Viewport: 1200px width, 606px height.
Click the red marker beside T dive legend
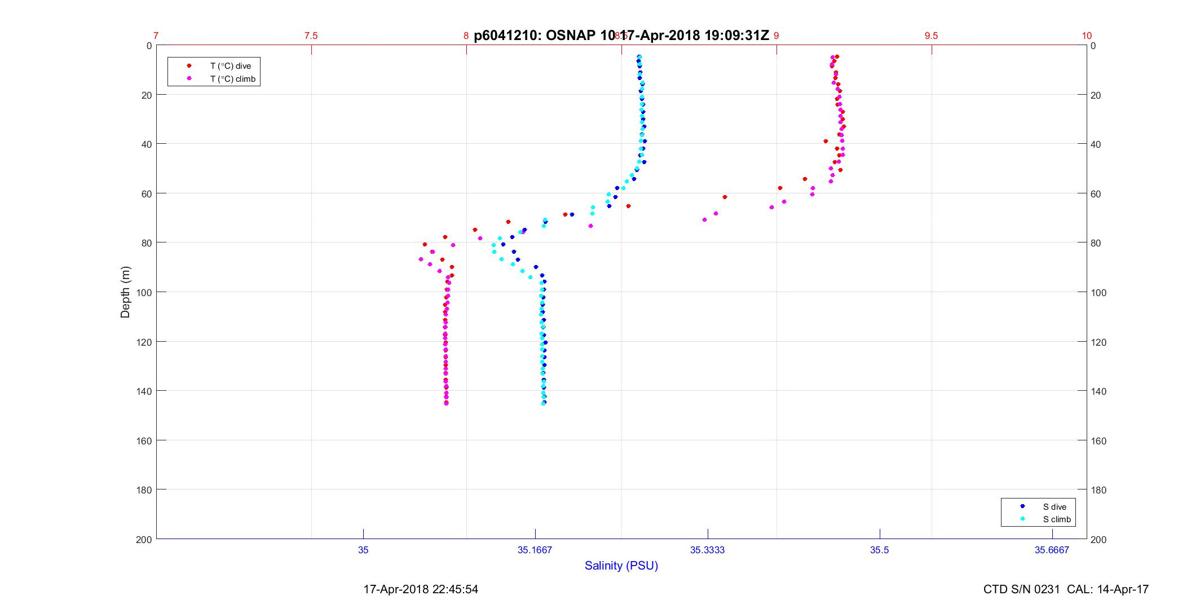189,65
